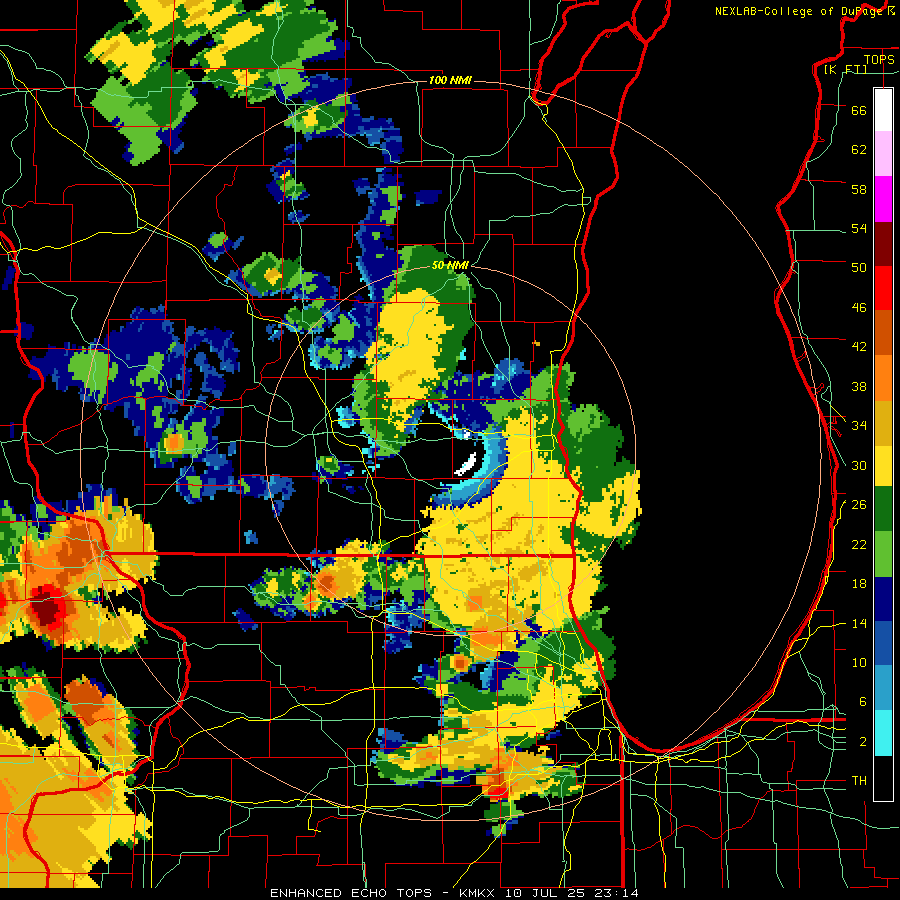Click the "ENHANCED ECHO TOPS" product title

tap(351, 893)
